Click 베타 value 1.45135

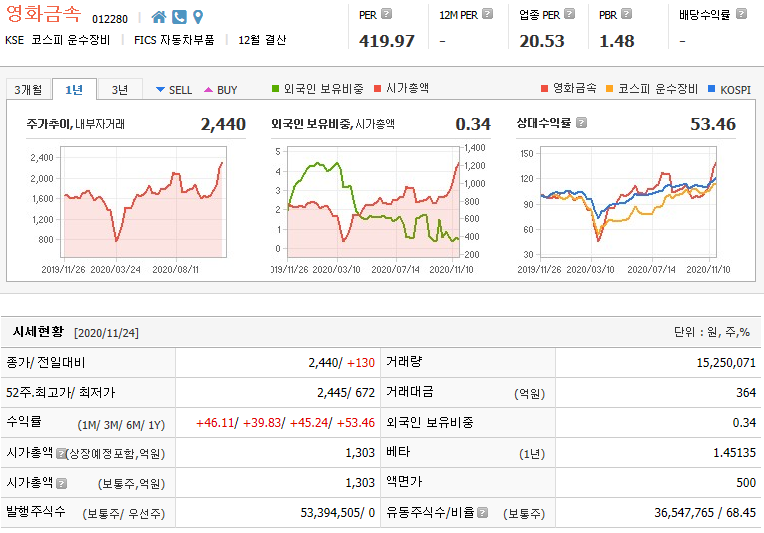[x=734, y=453]
